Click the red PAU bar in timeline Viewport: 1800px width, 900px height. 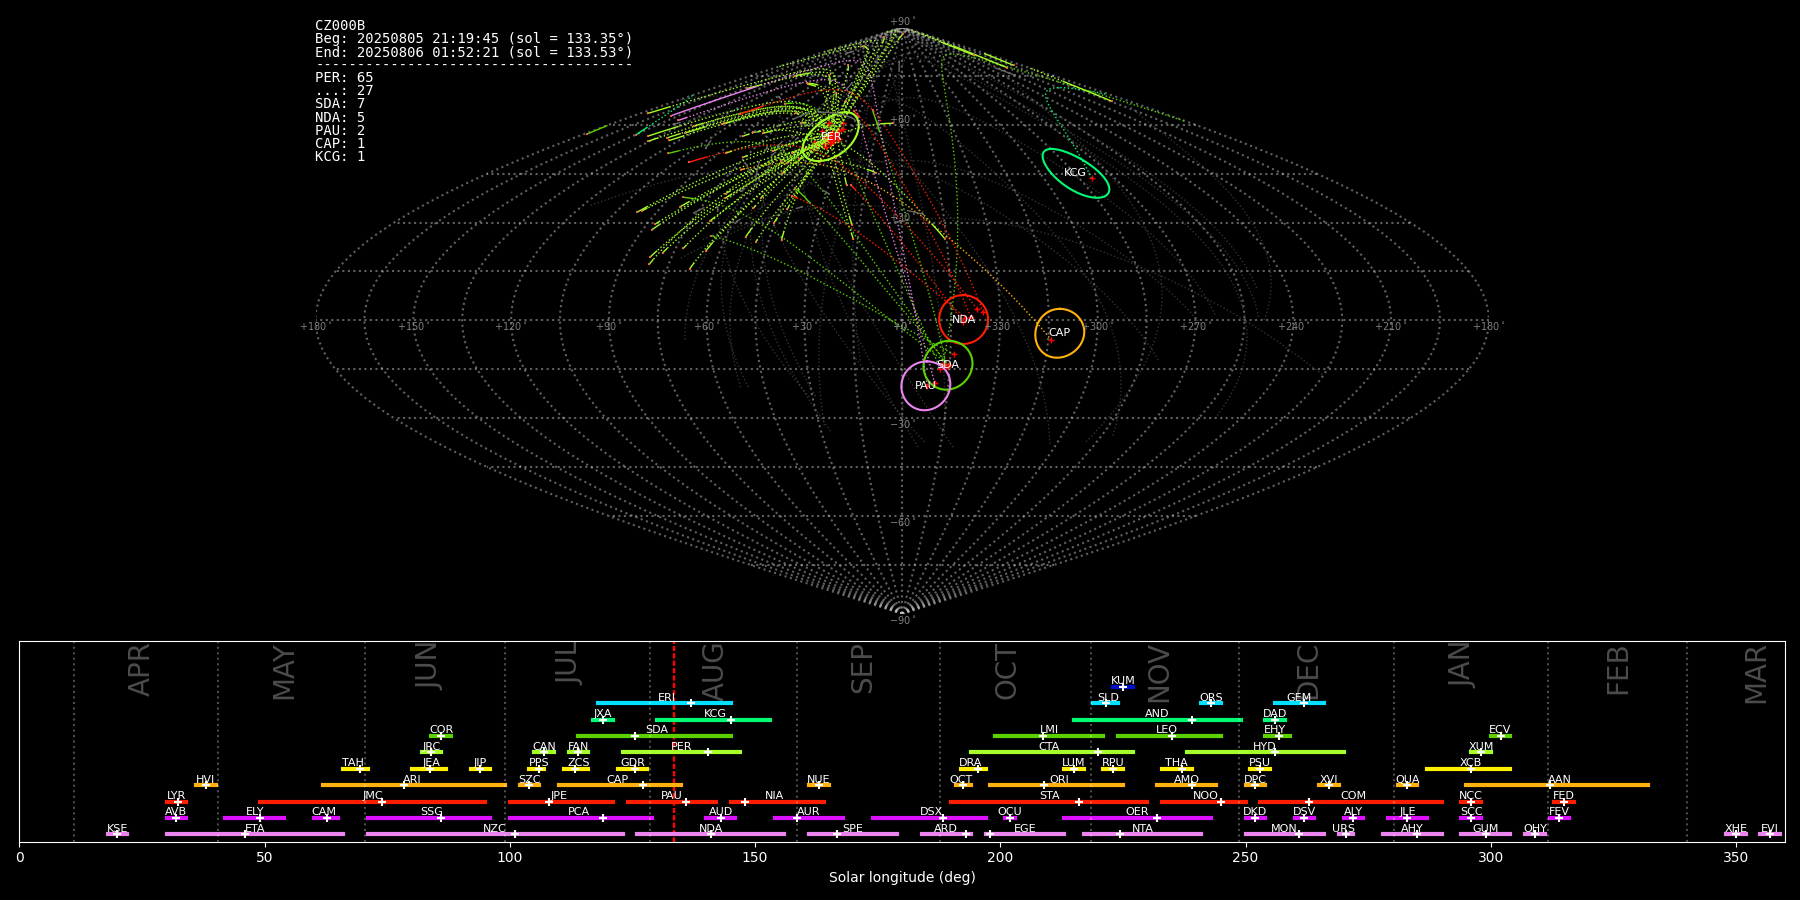[x=672, y=801]
